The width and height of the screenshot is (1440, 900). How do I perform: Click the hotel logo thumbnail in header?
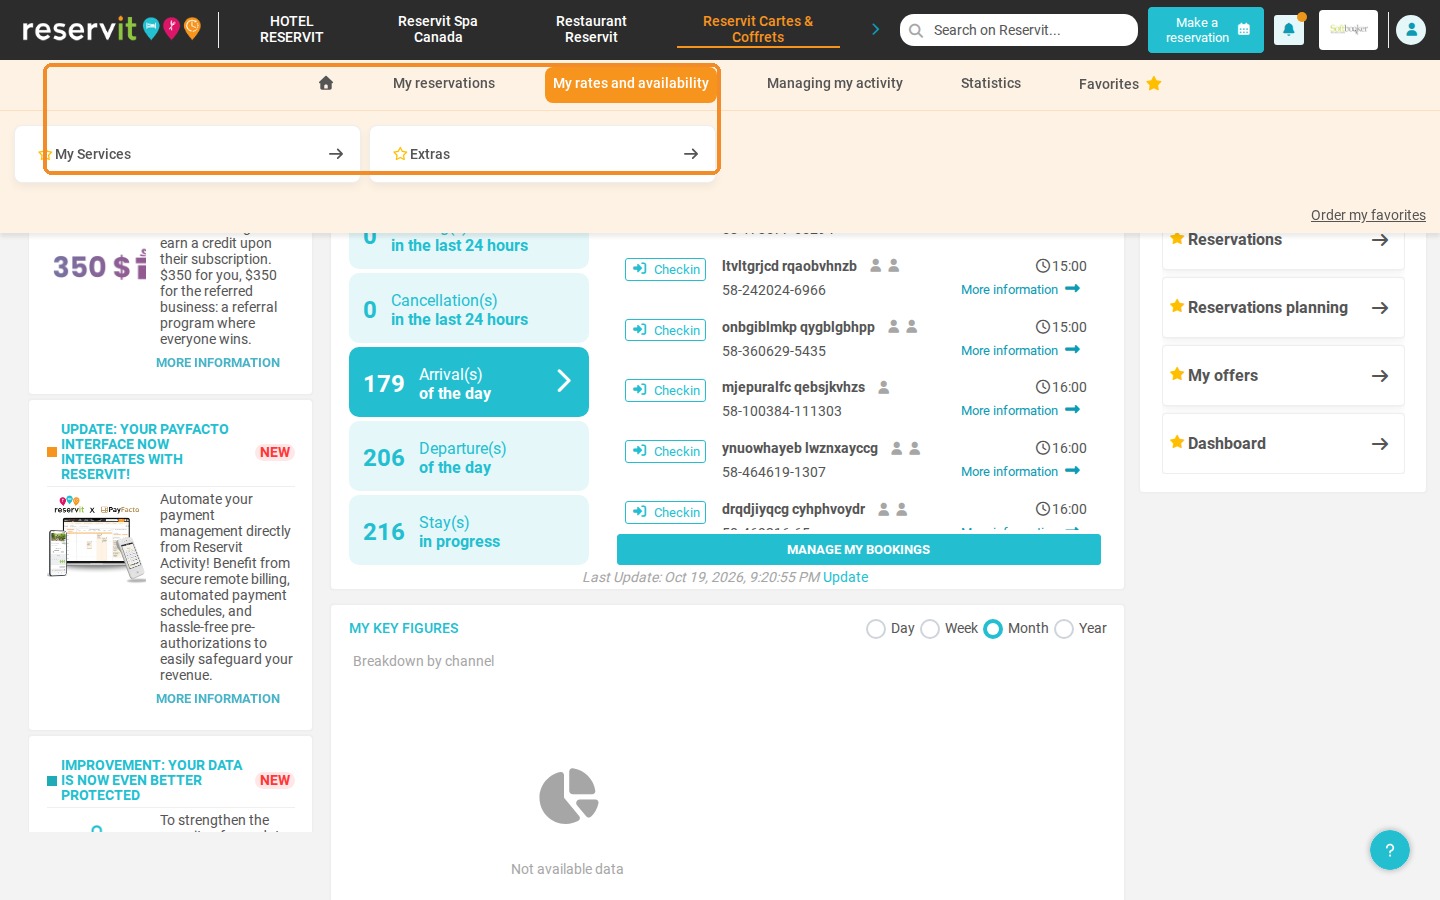[x=1348, y=30]
